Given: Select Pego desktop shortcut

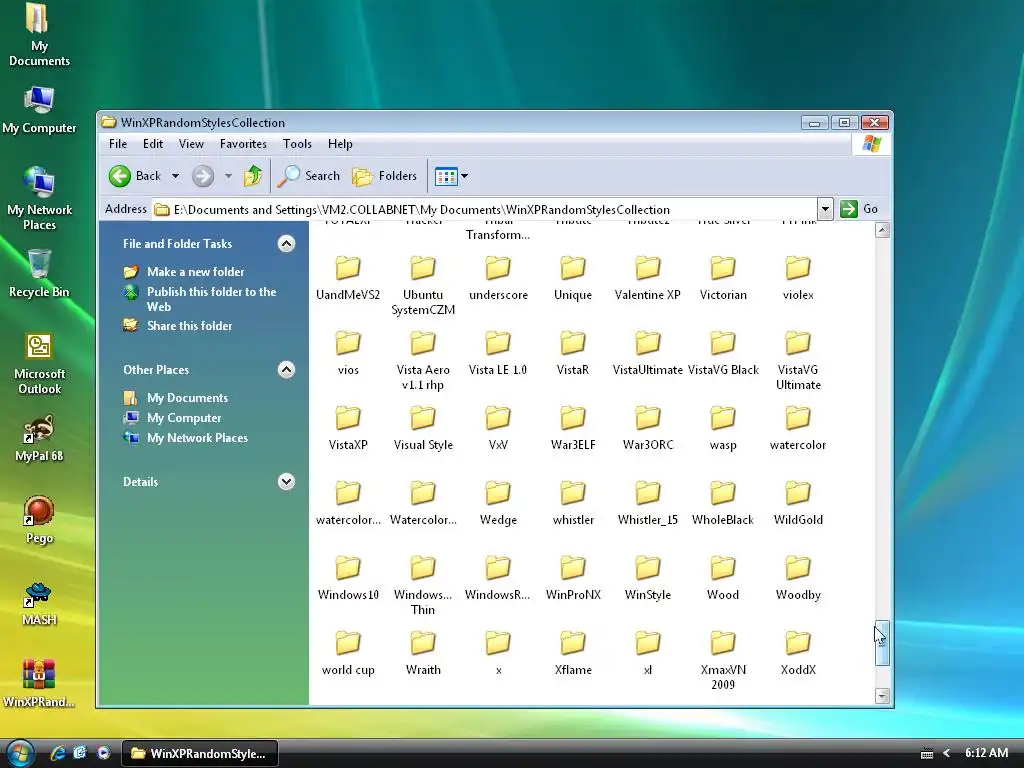Looking at the screenshot, I should click(x=39, y=520).
